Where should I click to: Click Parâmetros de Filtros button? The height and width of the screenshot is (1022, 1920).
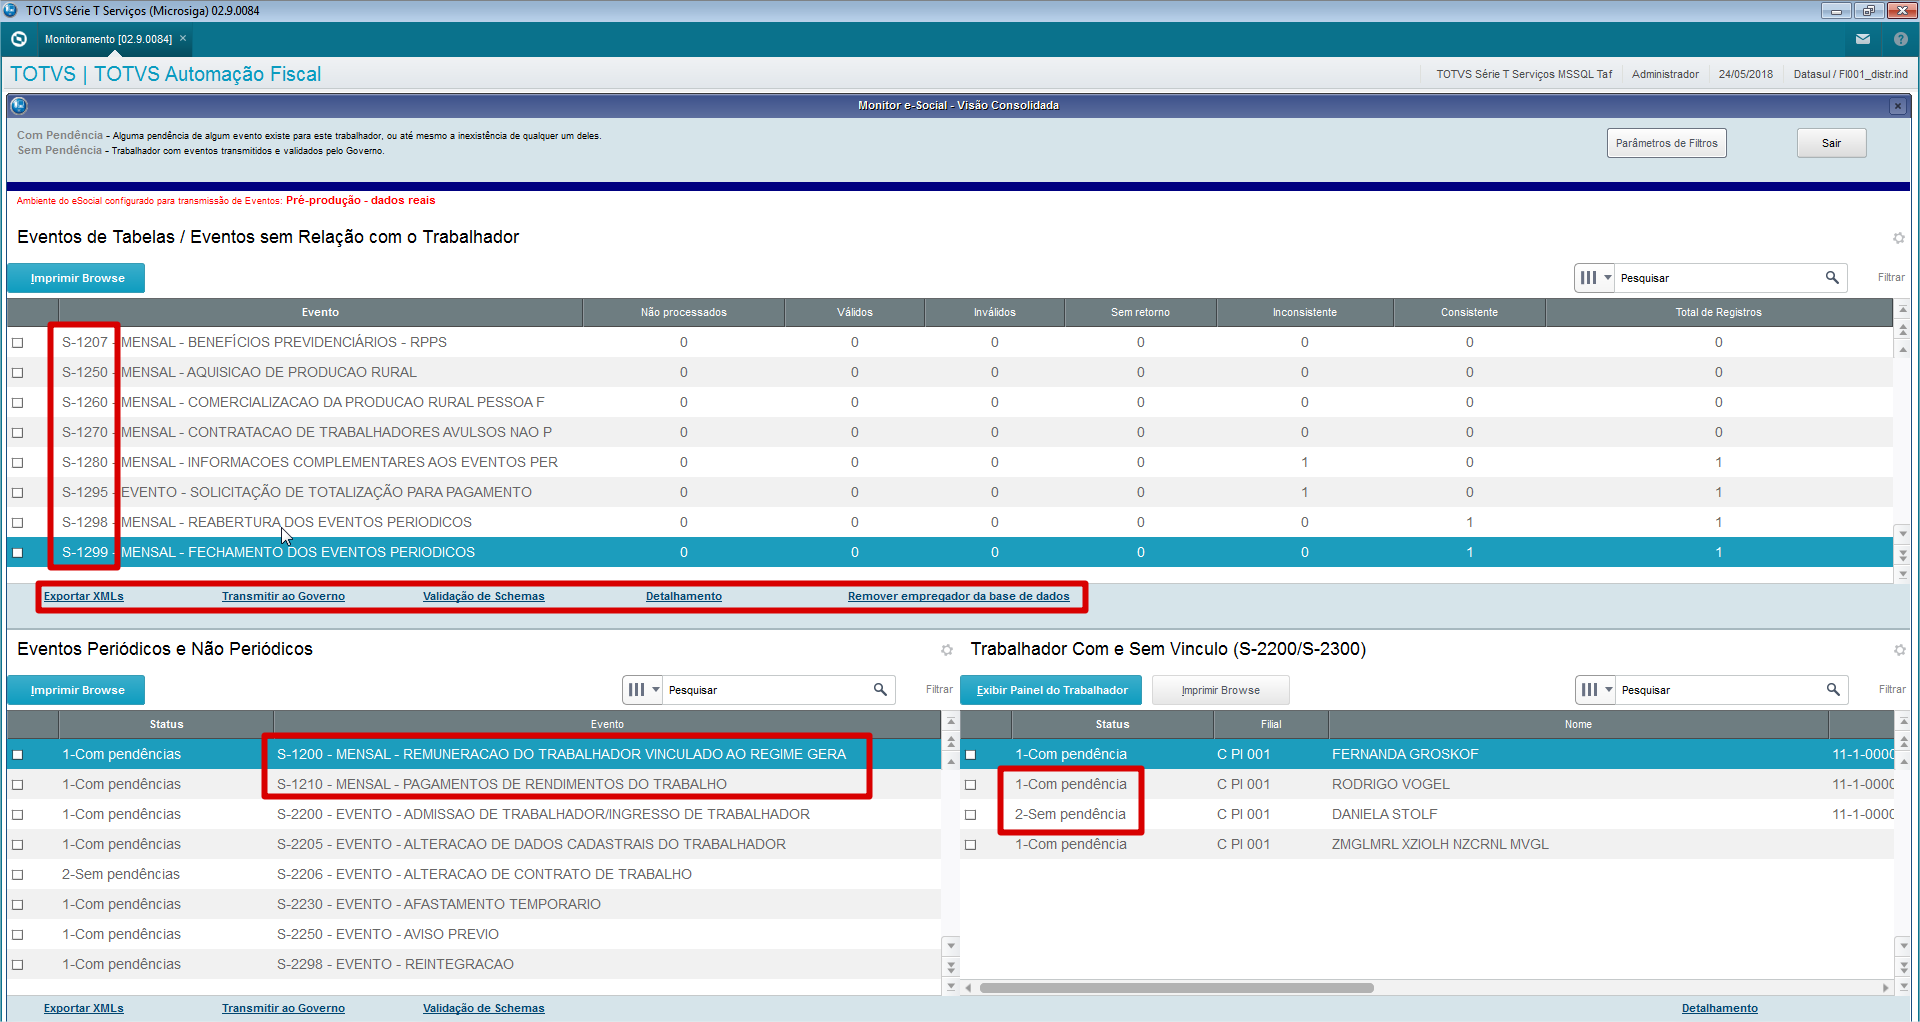coord(1666,143)
